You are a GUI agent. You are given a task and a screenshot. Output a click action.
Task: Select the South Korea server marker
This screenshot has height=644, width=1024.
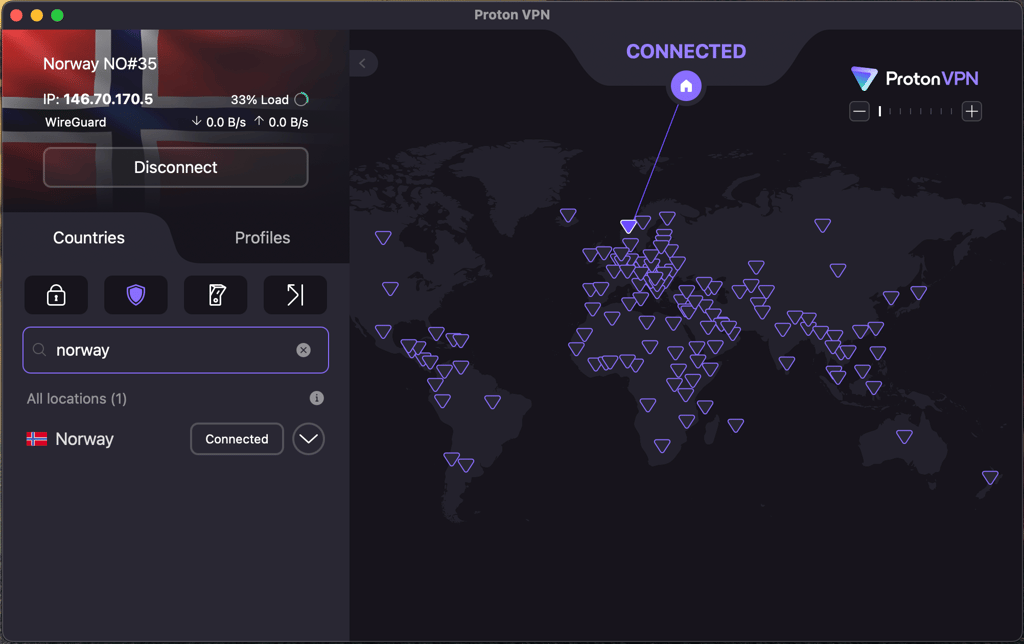point(891,298)
